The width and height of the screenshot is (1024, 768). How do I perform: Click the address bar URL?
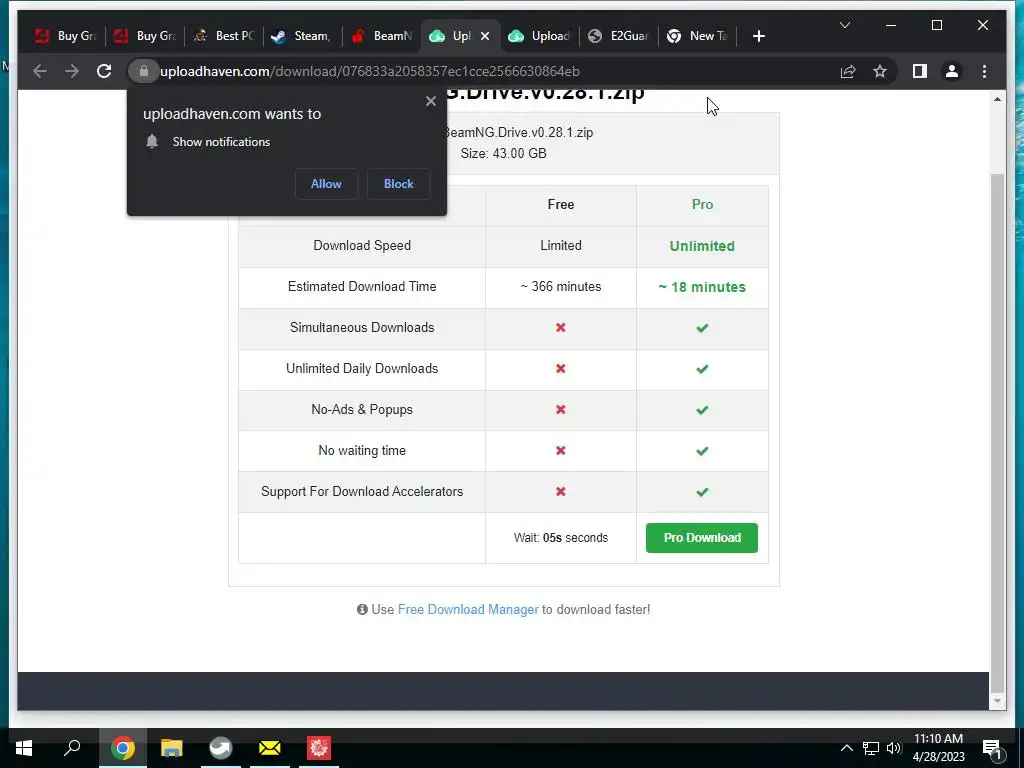tap(370, 71)
